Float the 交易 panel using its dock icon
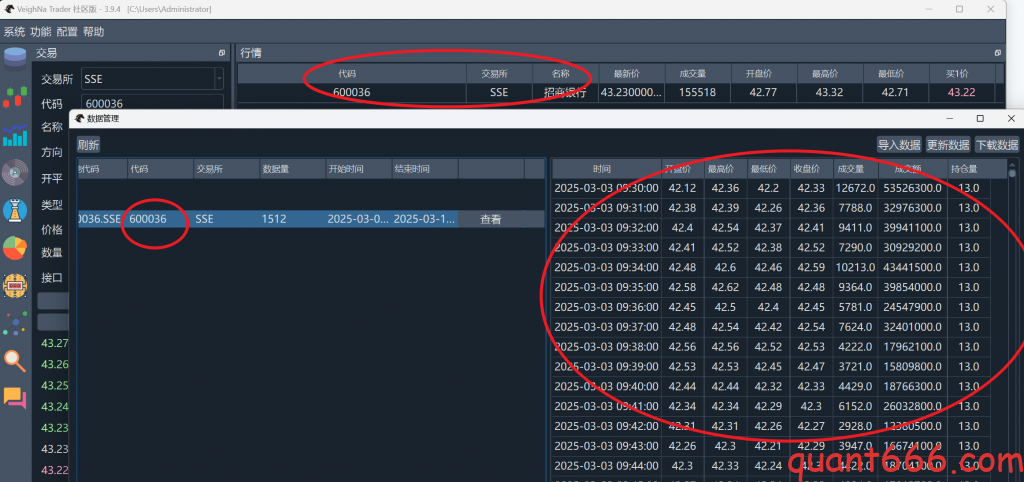Viewport: 1024px width, 482px height. pos(222,53)
